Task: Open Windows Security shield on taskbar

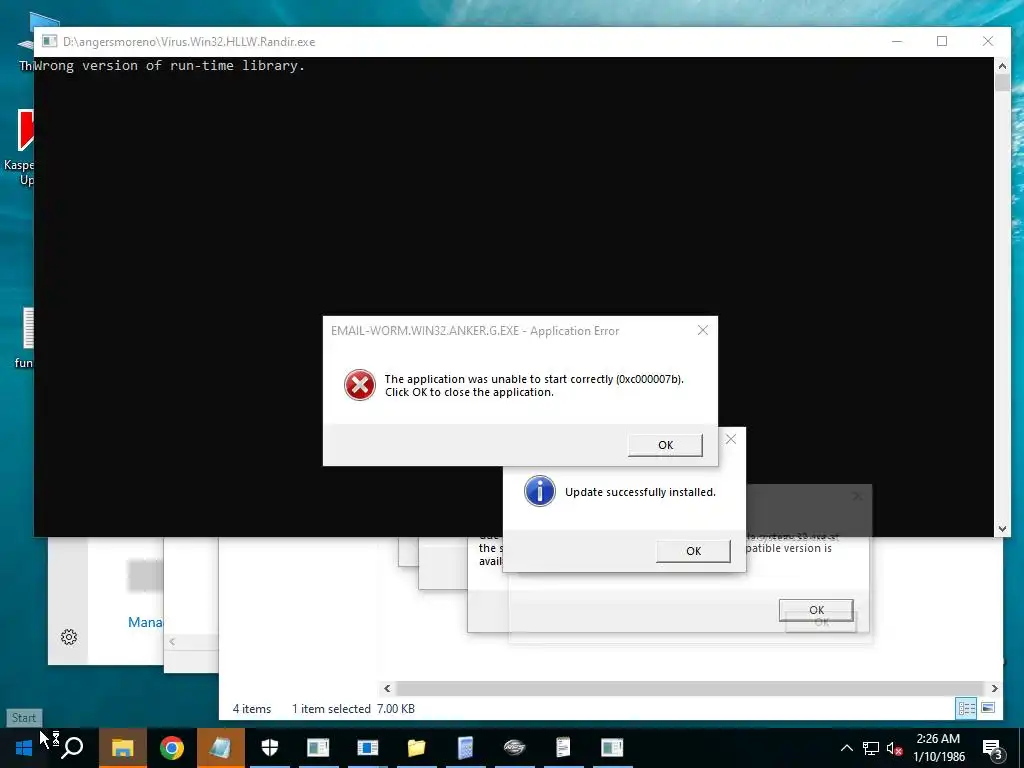Action: (270, 748)
